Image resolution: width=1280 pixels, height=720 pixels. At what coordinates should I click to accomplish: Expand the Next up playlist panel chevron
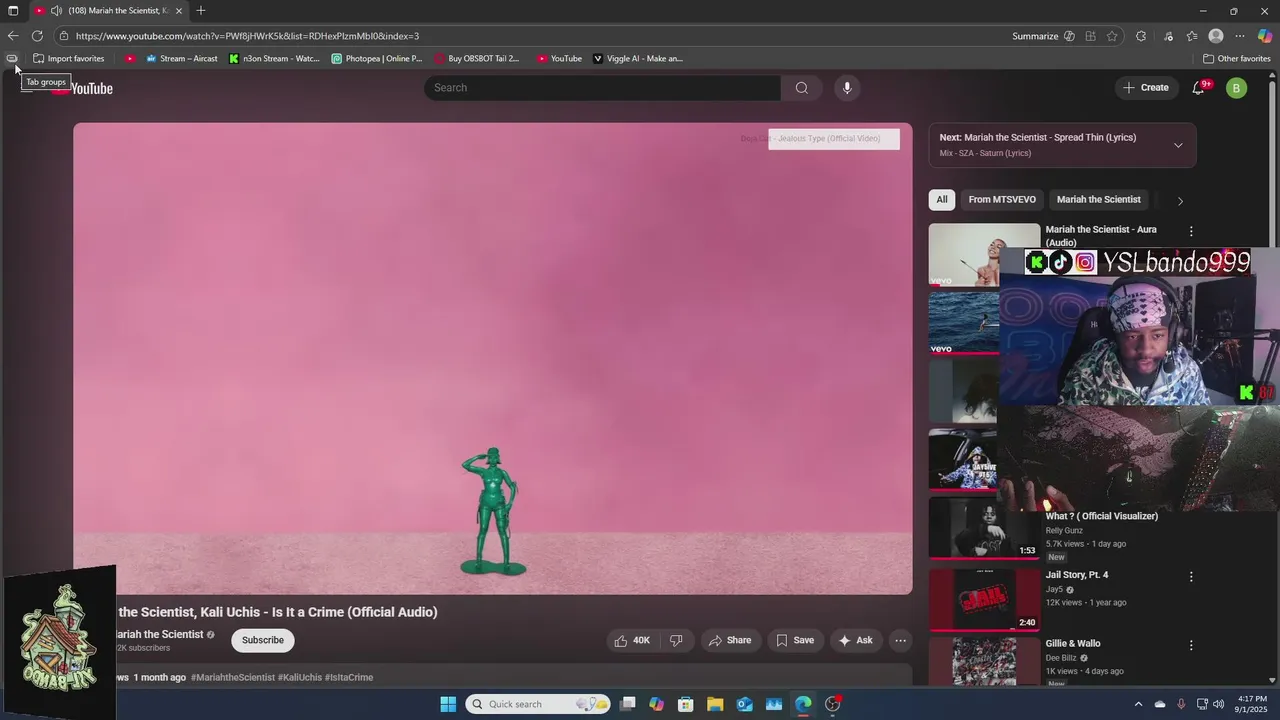coord(1178,146)
